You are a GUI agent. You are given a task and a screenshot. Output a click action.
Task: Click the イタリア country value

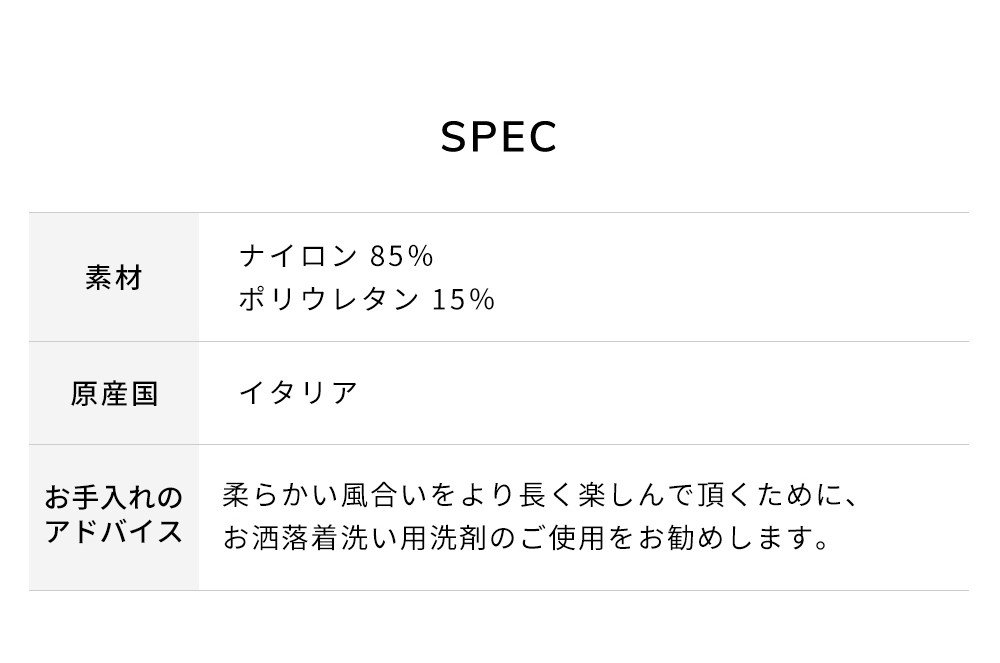pyautogui.click(x=298, y=393)
